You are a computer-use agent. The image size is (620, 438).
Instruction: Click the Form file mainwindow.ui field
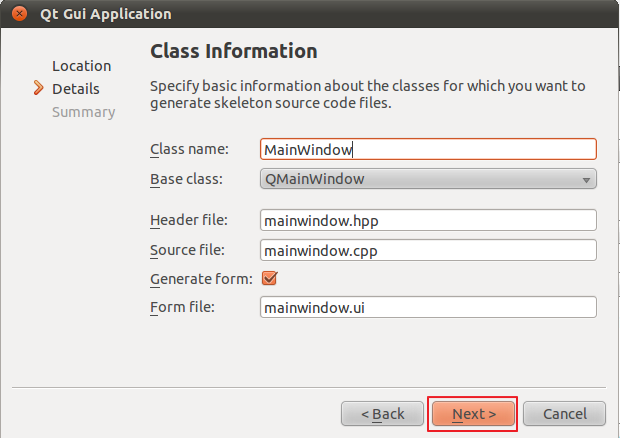[427, 307]
